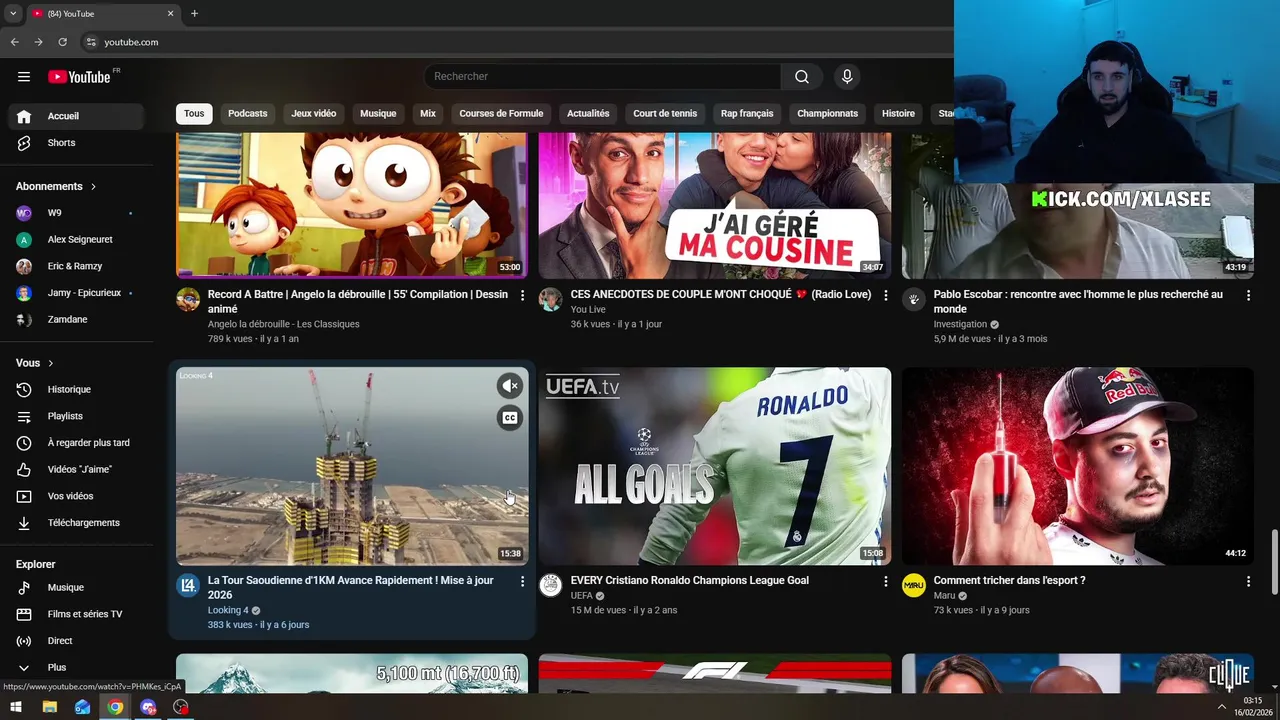Screen dimensions: 1280x720
Task: Click the YouTube logo
Action: click(x=79, y=77)
